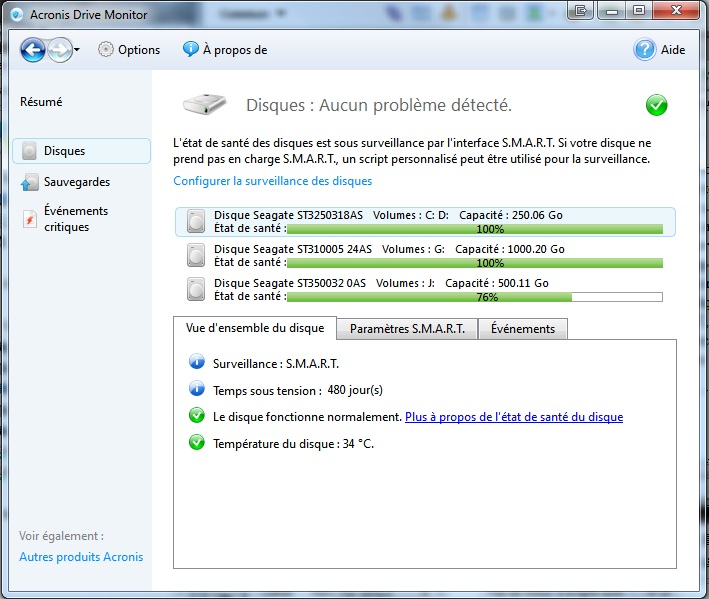The height and width of the screenshot is (599, 709).
Task: Click the Options gear icon
Action: [106, 49]
